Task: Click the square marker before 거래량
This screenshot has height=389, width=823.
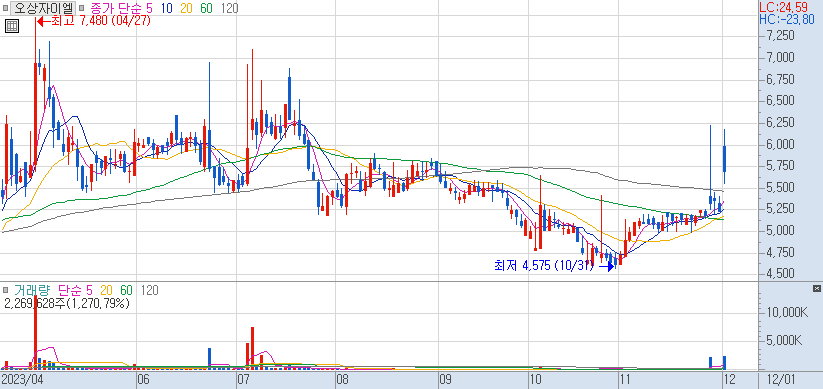Action: coord(6,290)
